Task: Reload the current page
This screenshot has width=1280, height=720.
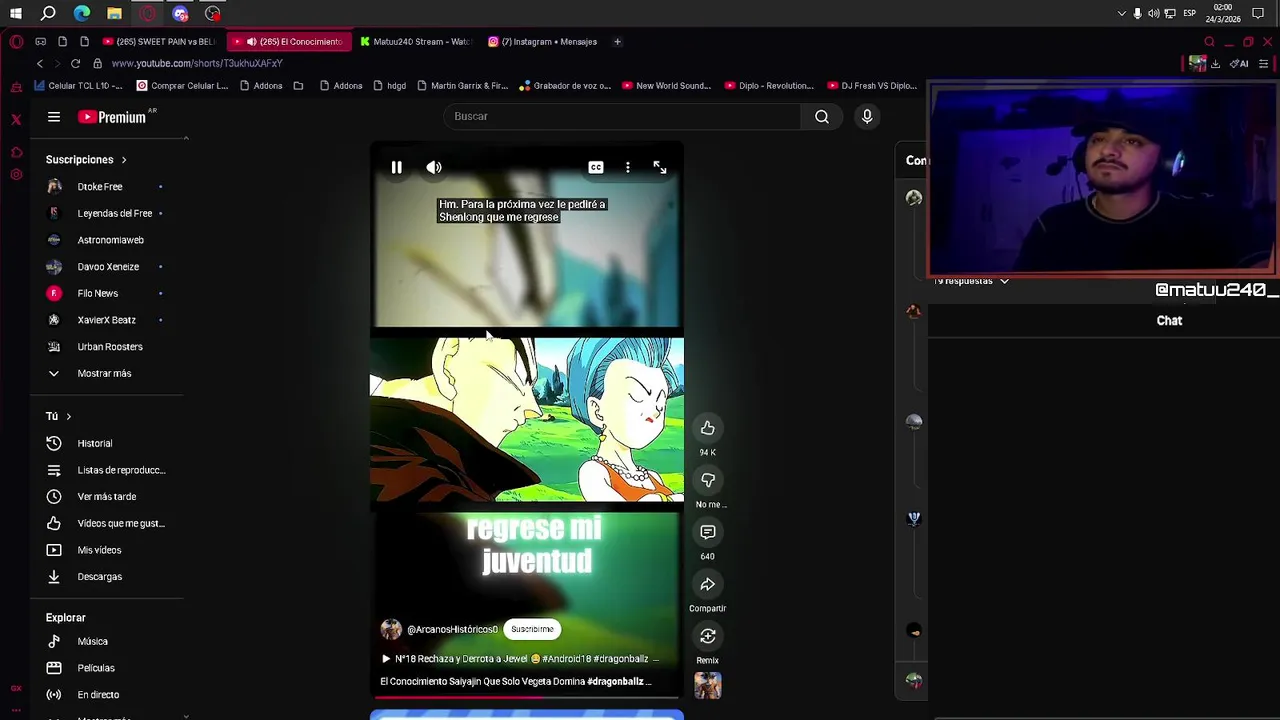Action: [75, 63]
